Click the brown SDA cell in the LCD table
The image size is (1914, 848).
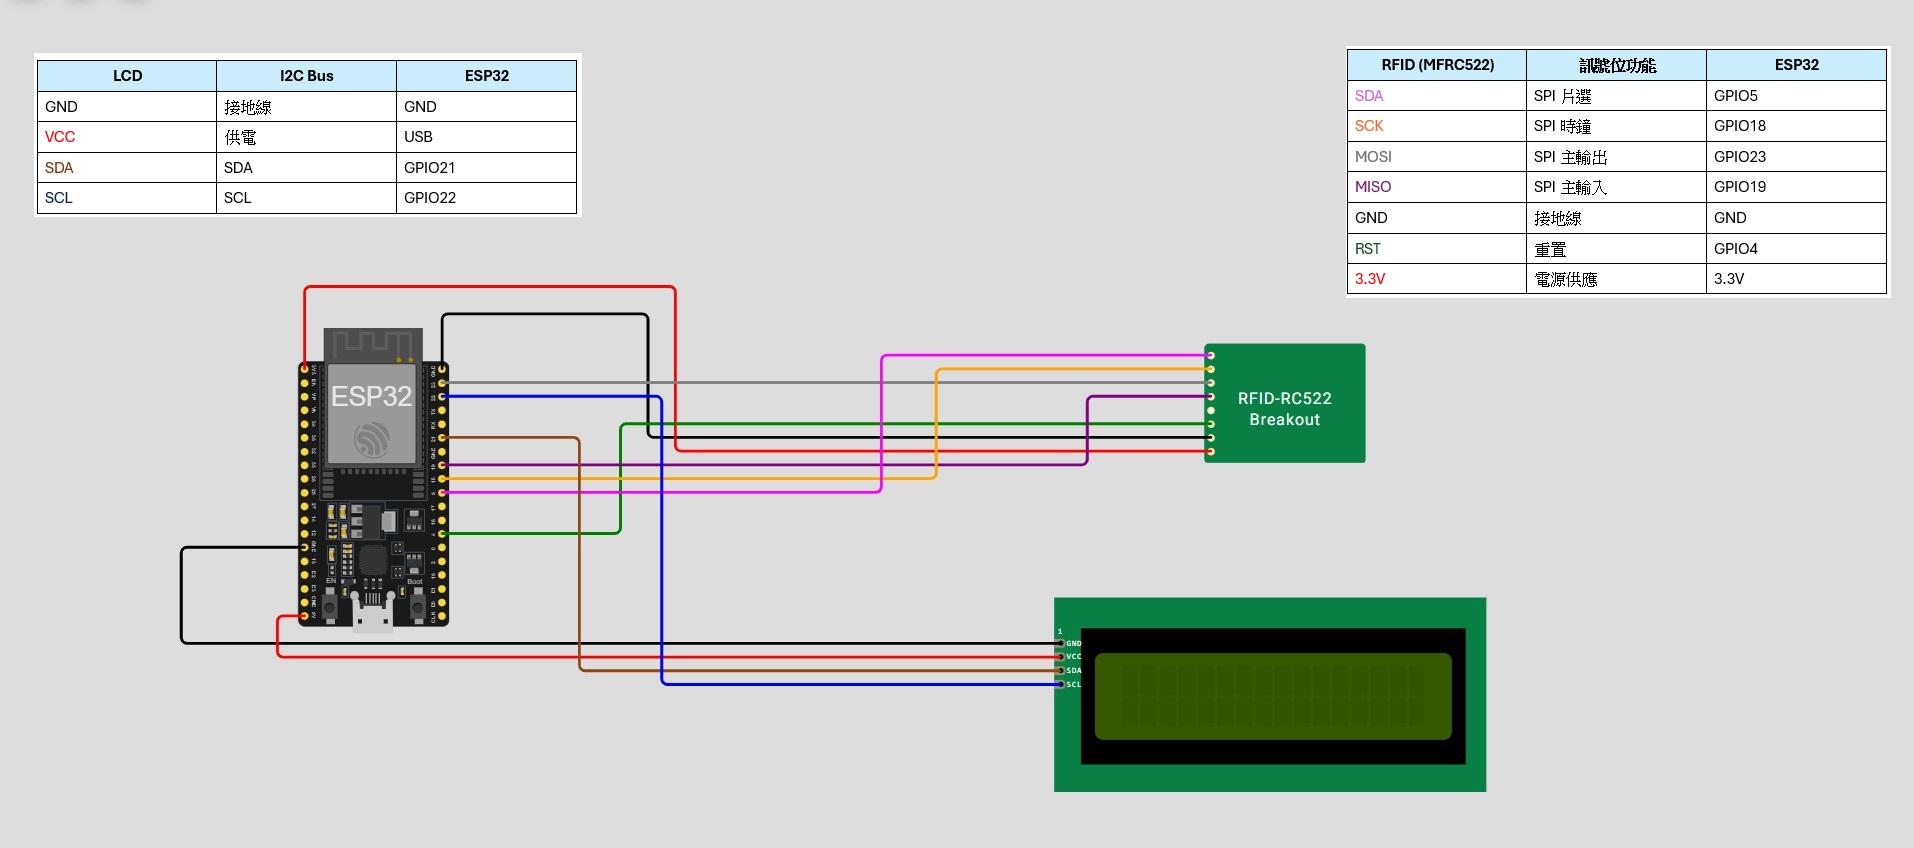click(x=127, y=168)
